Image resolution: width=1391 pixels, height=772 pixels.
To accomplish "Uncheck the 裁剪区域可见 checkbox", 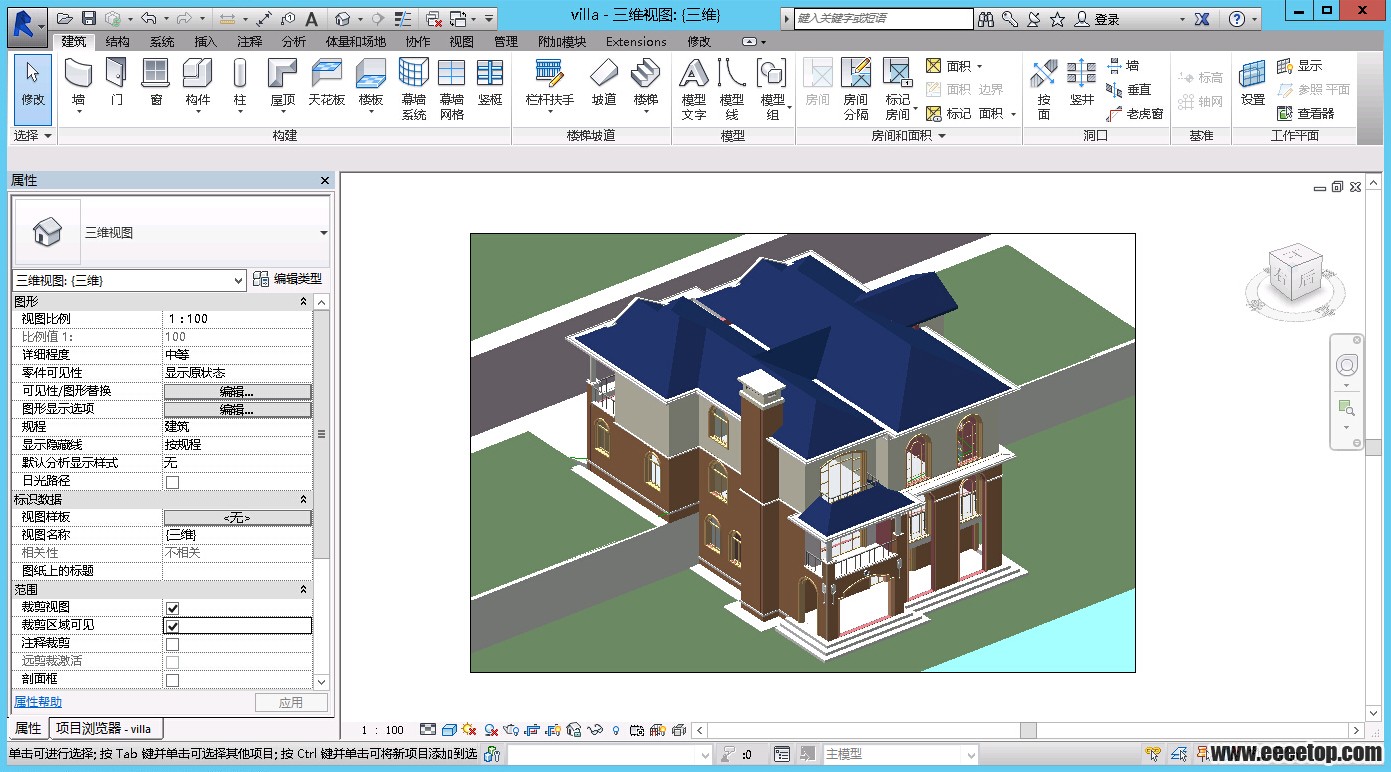I will (x=172, y=625).
